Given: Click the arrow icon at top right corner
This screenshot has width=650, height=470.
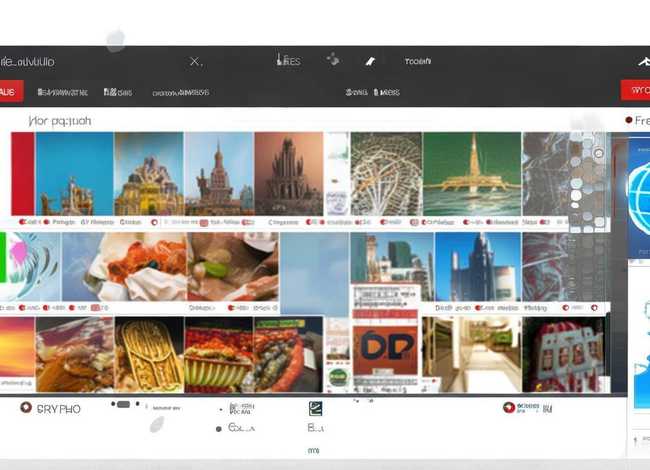Looking at the screenshot, I should coord(643,62).
